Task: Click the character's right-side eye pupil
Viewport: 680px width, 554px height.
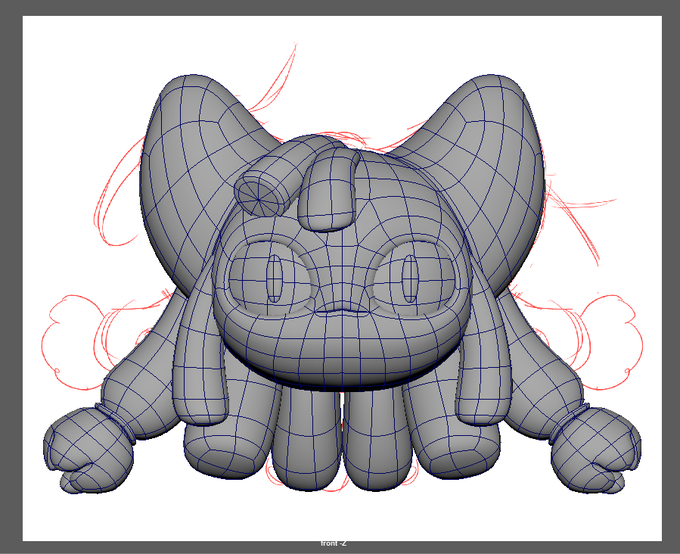Action: 409,278
